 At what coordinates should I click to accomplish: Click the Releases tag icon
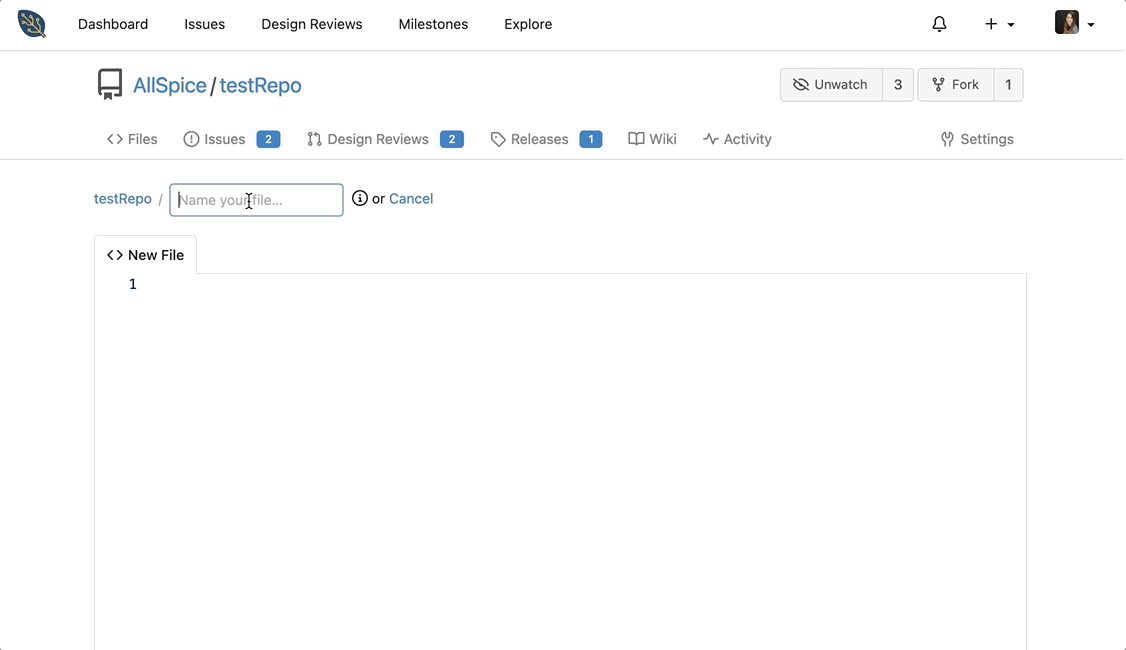coord(498,139)
